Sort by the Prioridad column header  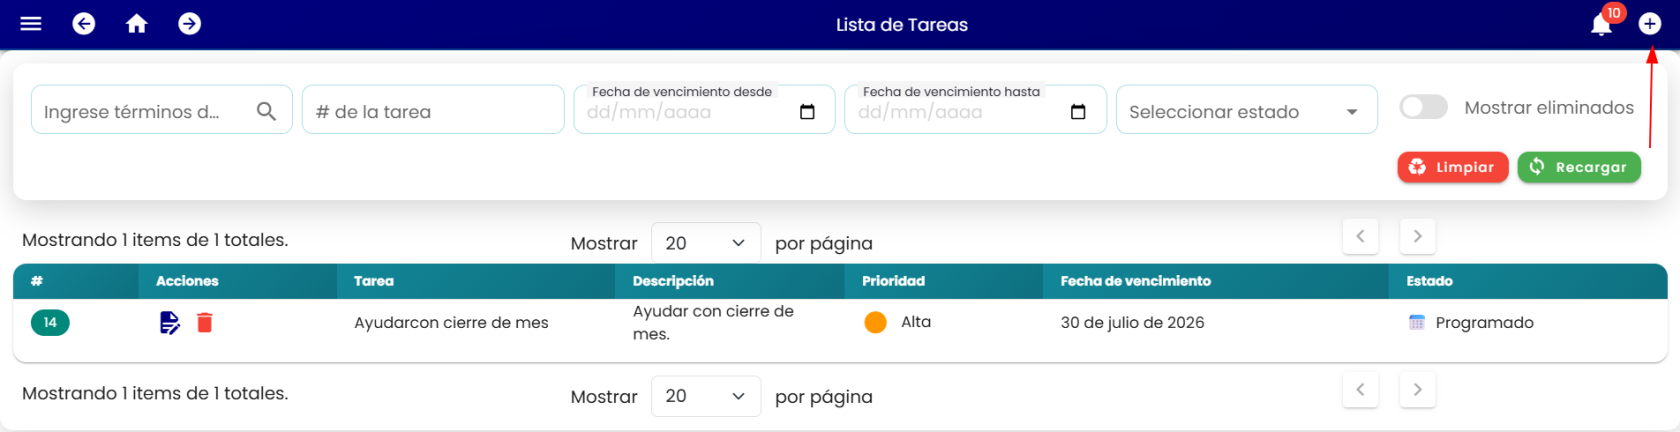click(x=893, y=281)
